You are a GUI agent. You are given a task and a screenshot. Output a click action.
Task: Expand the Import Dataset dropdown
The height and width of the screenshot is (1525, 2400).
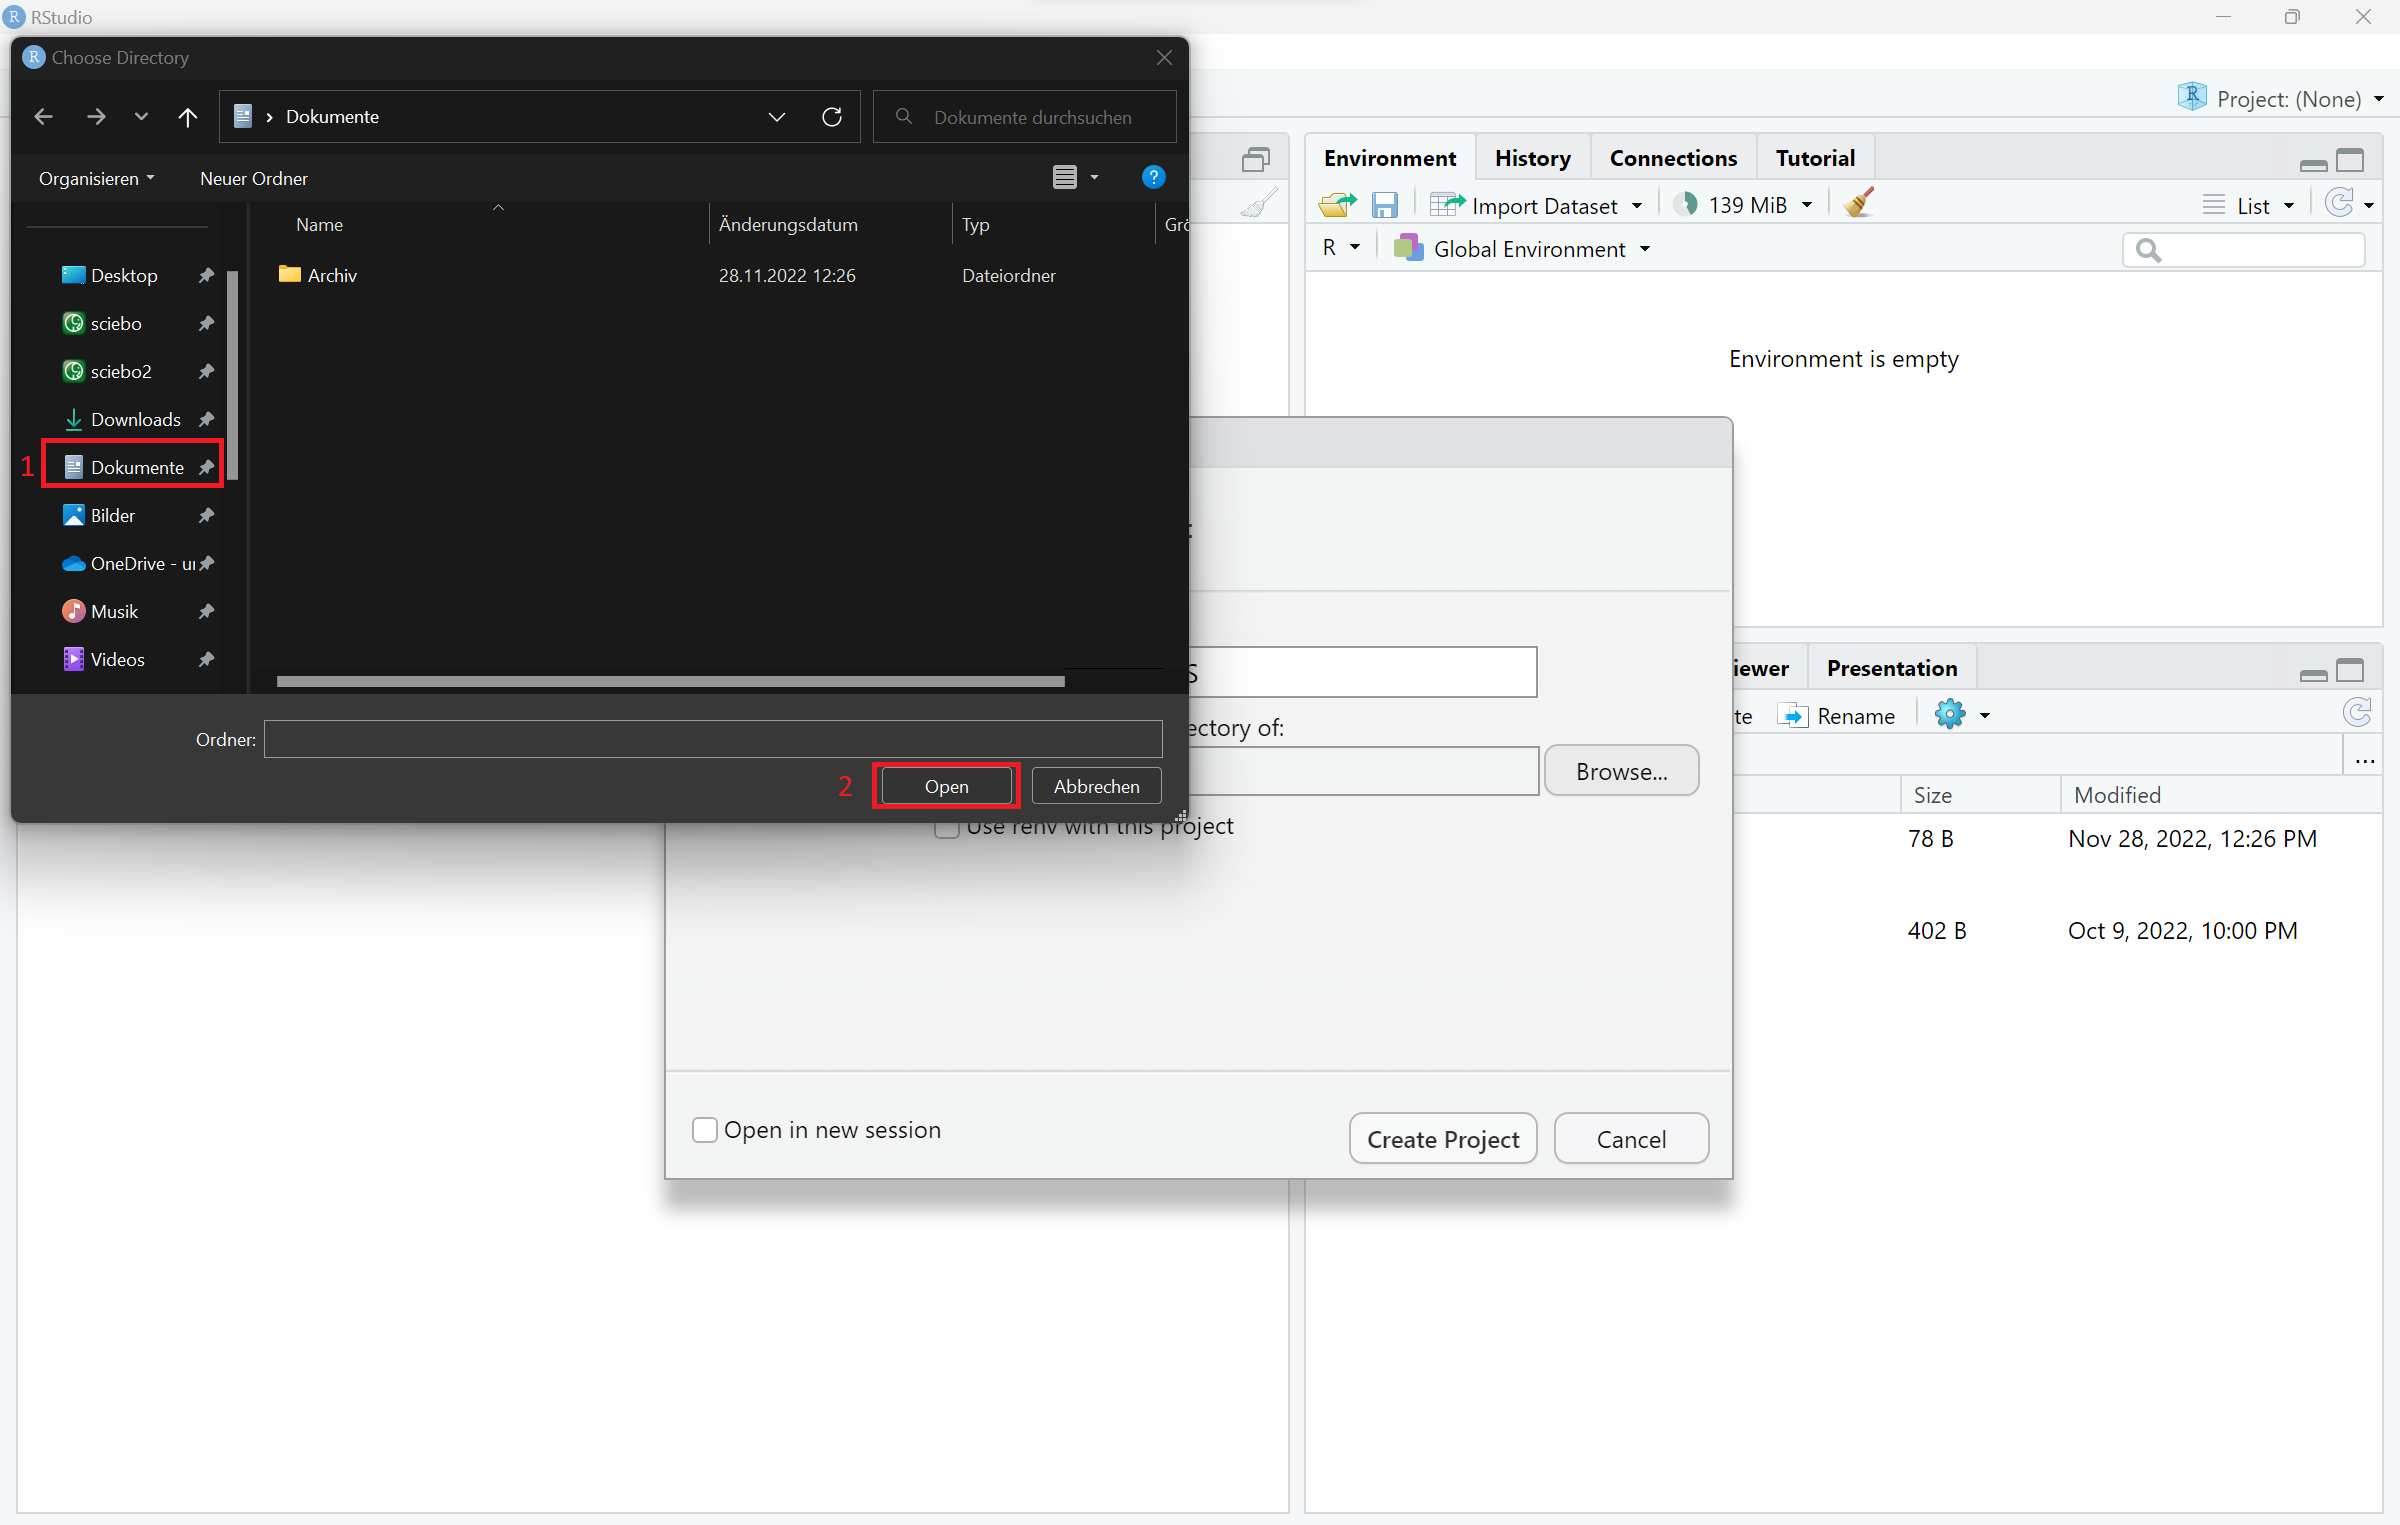[1541, 205]
